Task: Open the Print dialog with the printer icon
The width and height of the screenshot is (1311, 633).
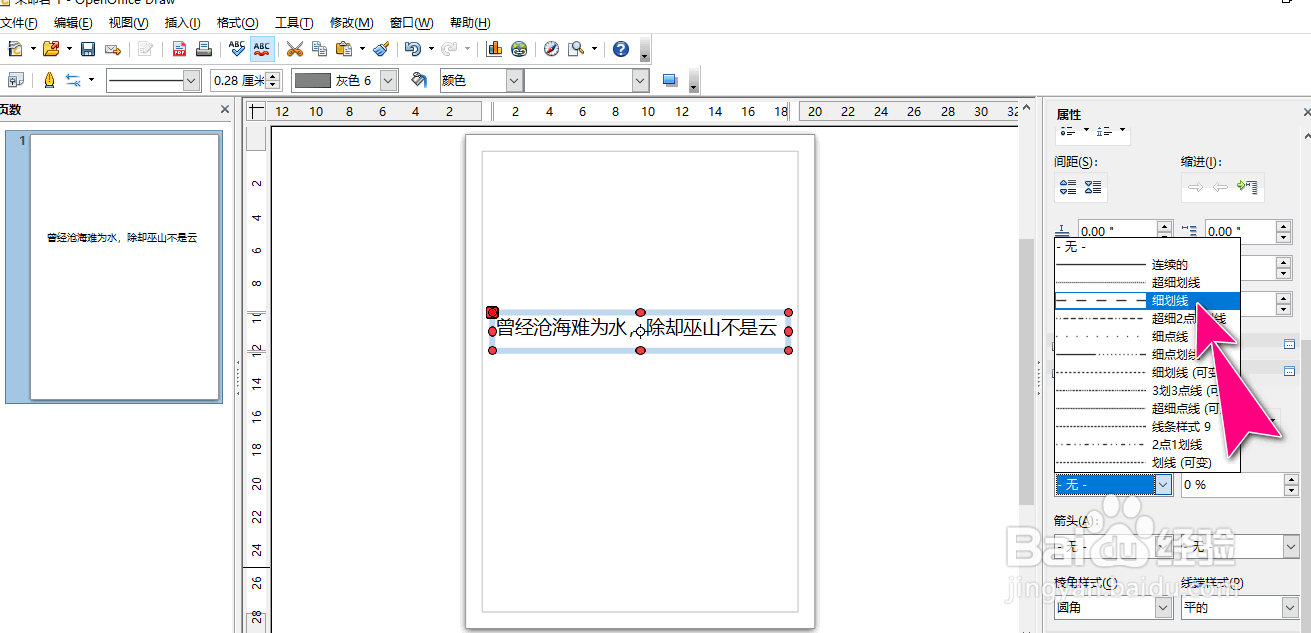Action: (203, 48)
